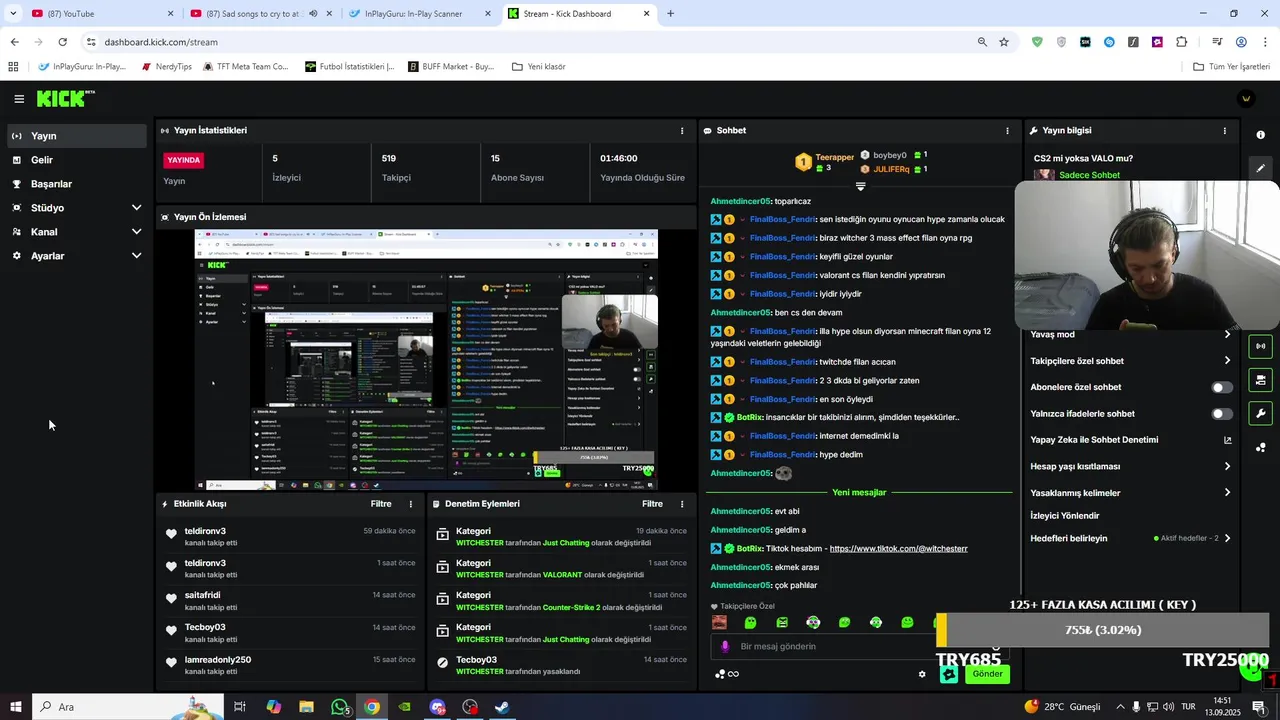Open Yayın İstatistikleri panel options menu
The image size is (1280, 720).
click(x=682, y=131)
